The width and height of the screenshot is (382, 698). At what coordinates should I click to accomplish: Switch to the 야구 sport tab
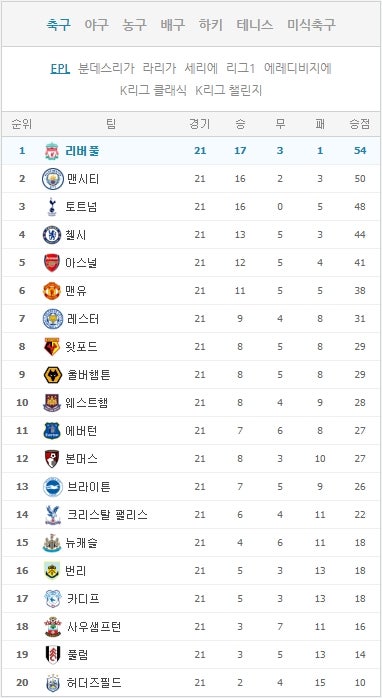click(97, 24)
